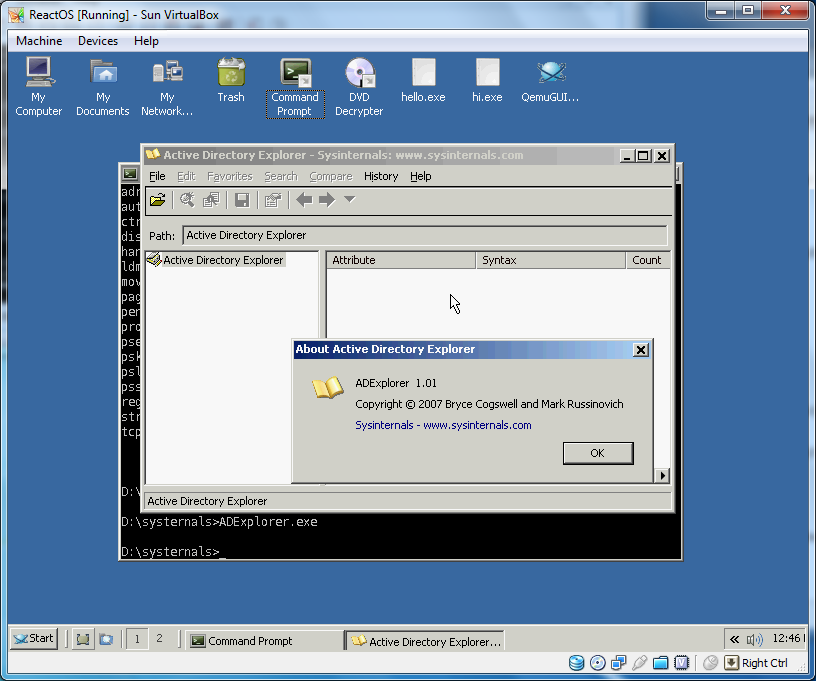The height and width of the screenshot is (681, 816).
Task: Select the Trash desktop icon
Action: [231, 81]
